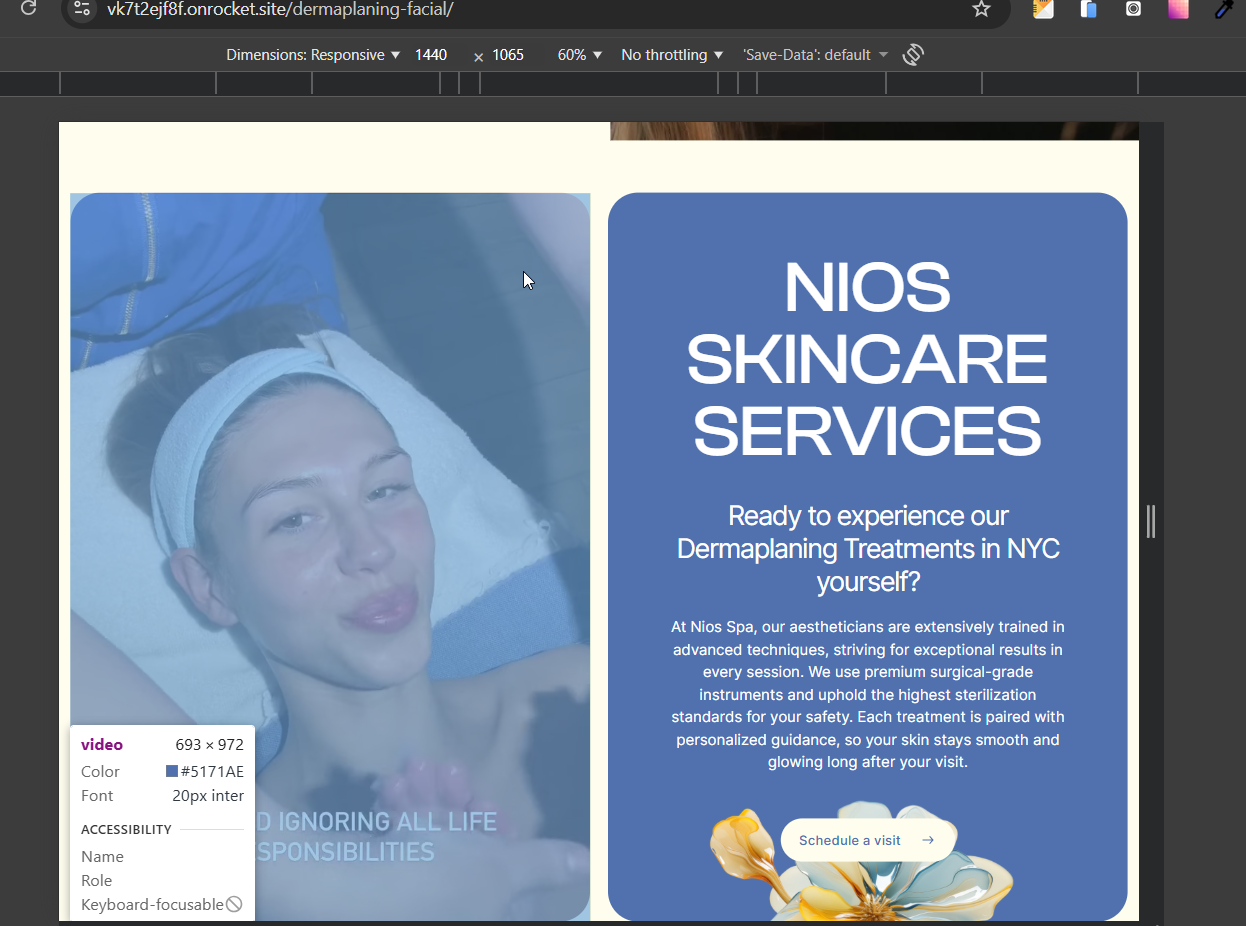Click the video label in inspect tooltip

click(102, 745)
